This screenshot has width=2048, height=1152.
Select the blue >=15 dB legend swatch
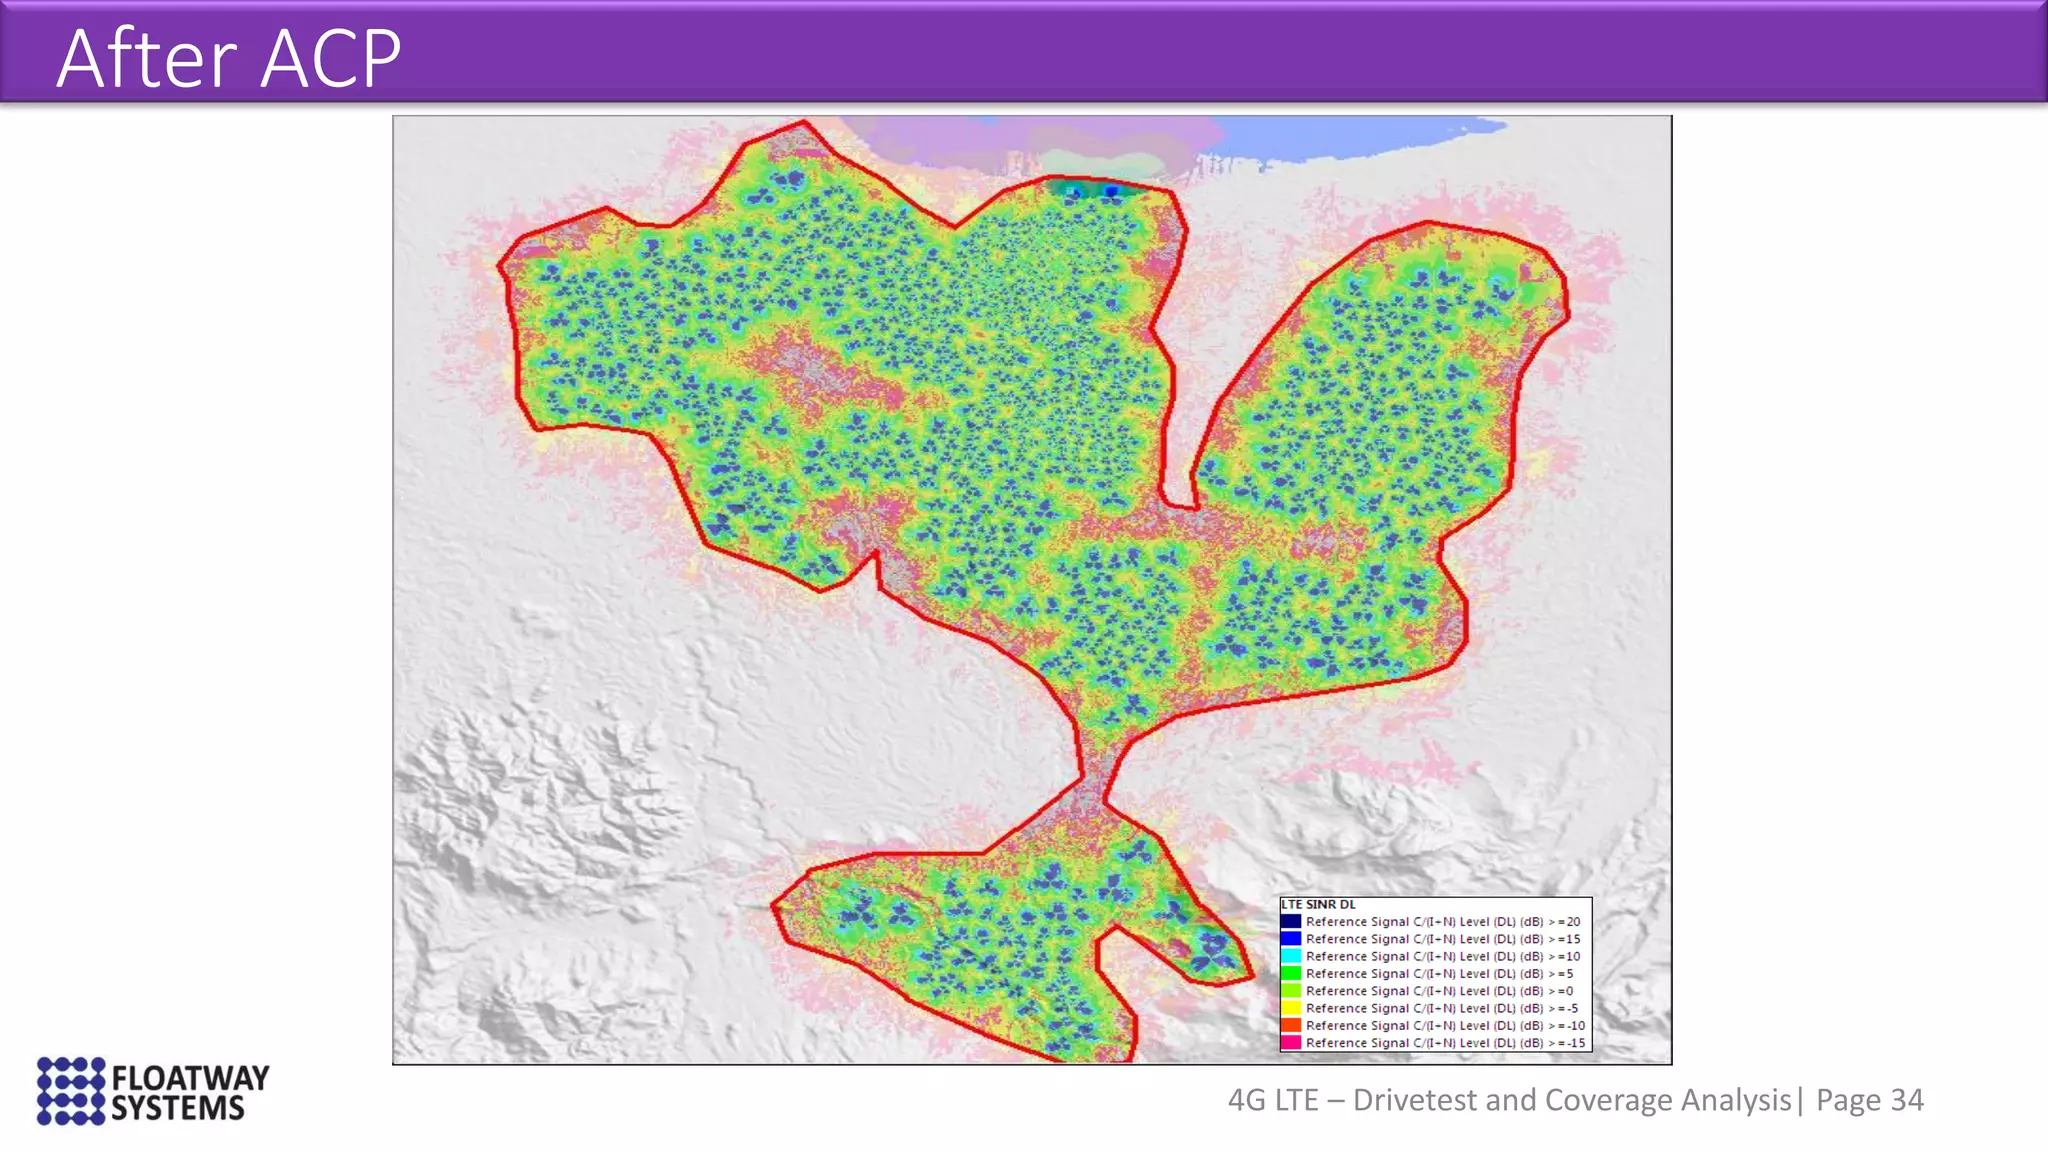1291,939
